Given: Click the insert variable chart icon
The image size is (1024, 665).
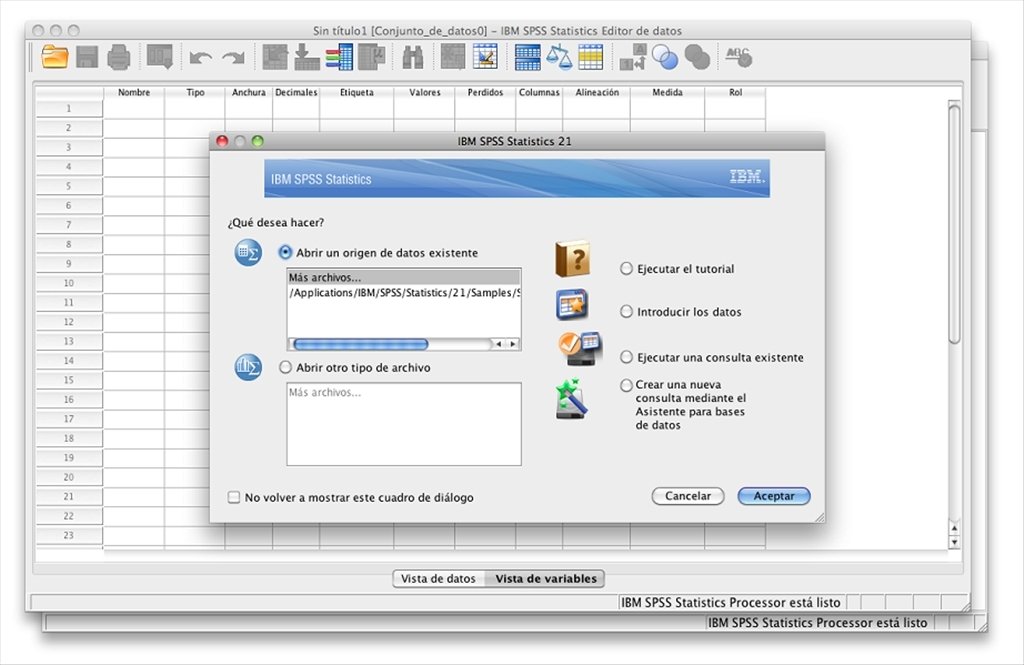Looking at the screenshot, I should 485,57.
